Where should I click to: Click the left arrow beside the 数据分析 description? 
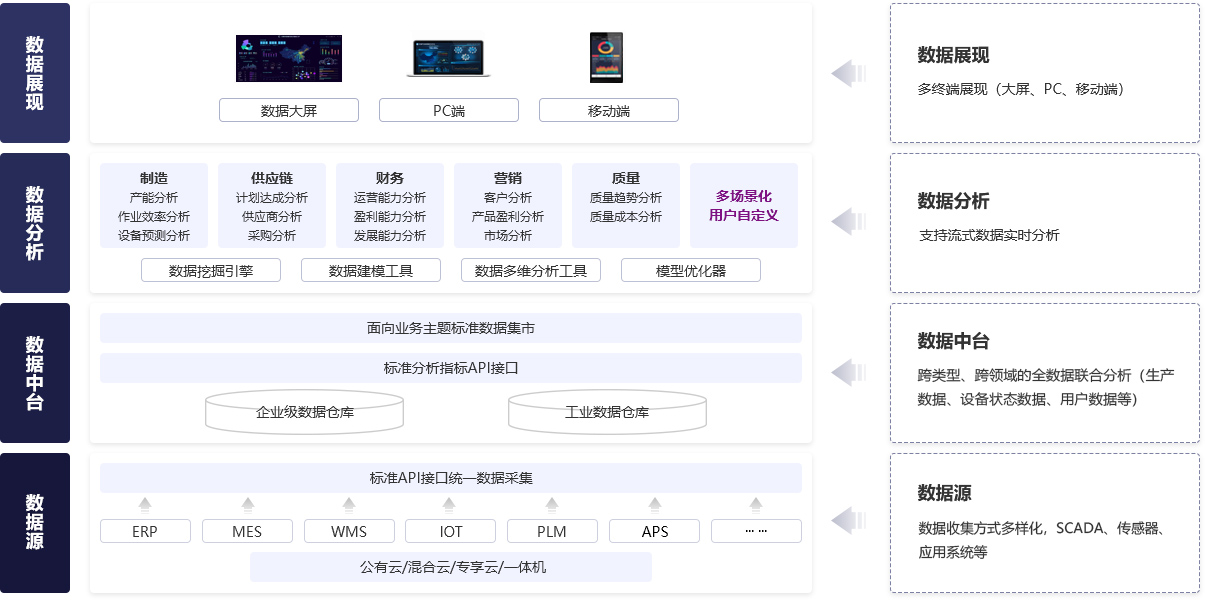(848, 222)
